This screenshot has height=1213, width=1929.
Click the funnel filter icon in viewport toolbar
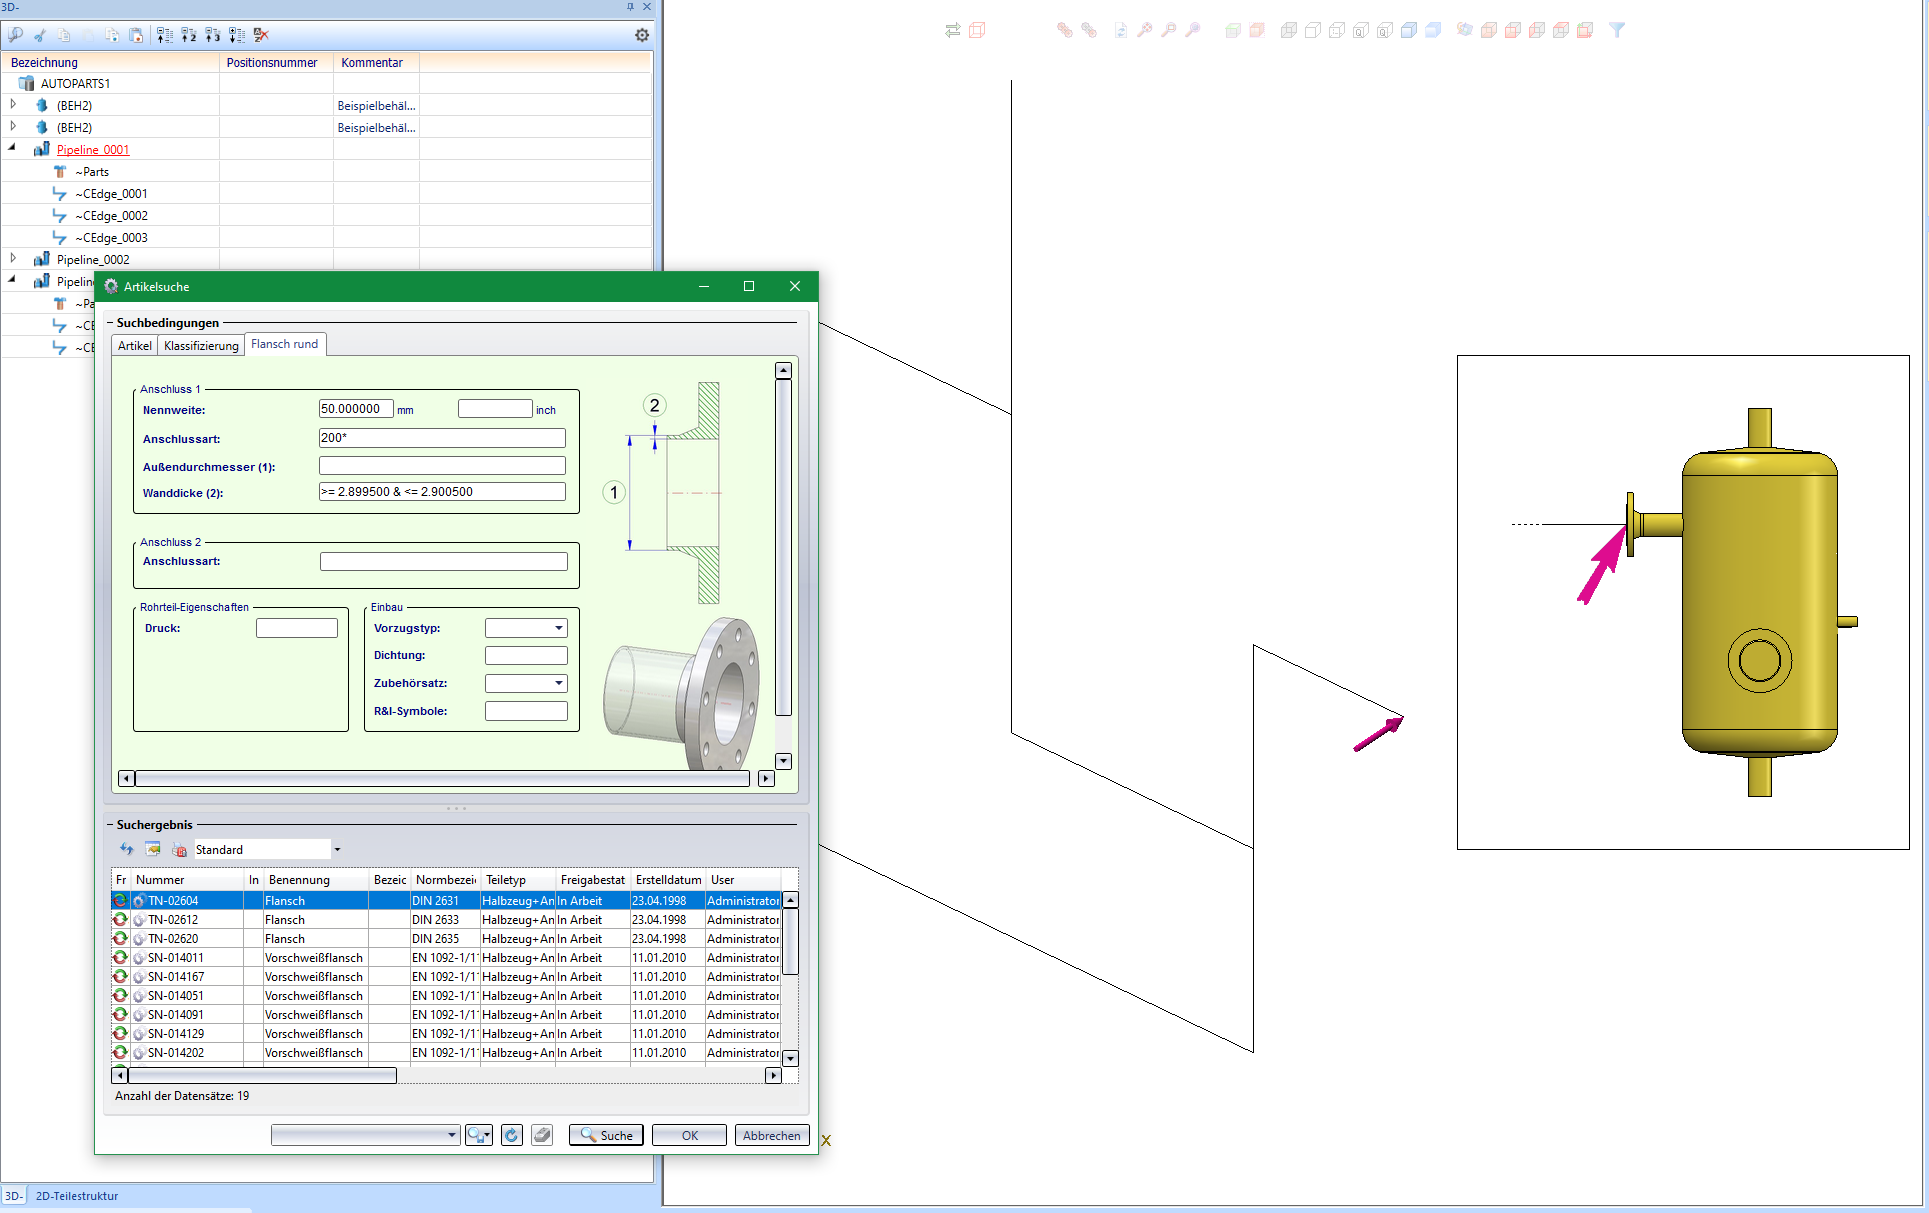(x=1617, y=30)
